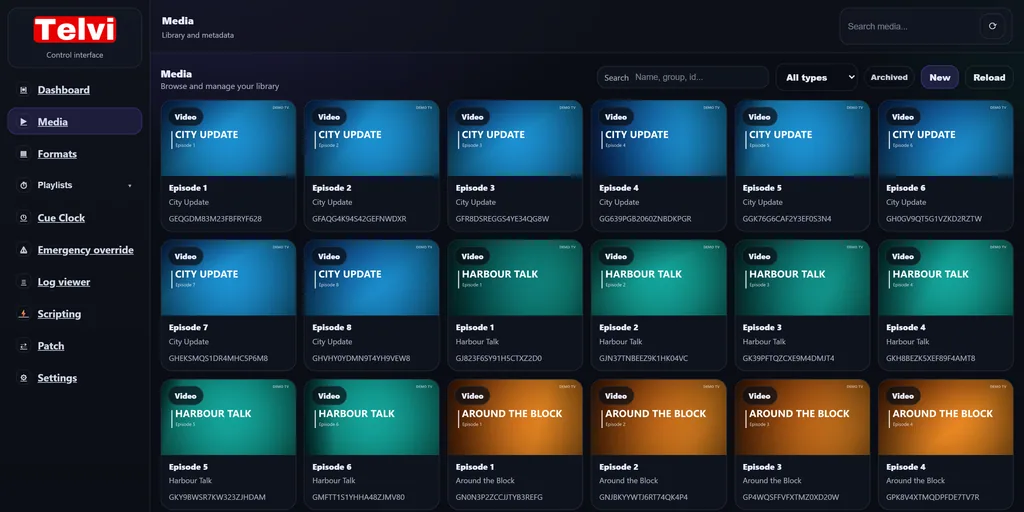This screenshot has width=1024, height=512.
Task: Click media ID GHVHY0YDMN9T4YH9VEW8
Action: (x=361, y=359)
